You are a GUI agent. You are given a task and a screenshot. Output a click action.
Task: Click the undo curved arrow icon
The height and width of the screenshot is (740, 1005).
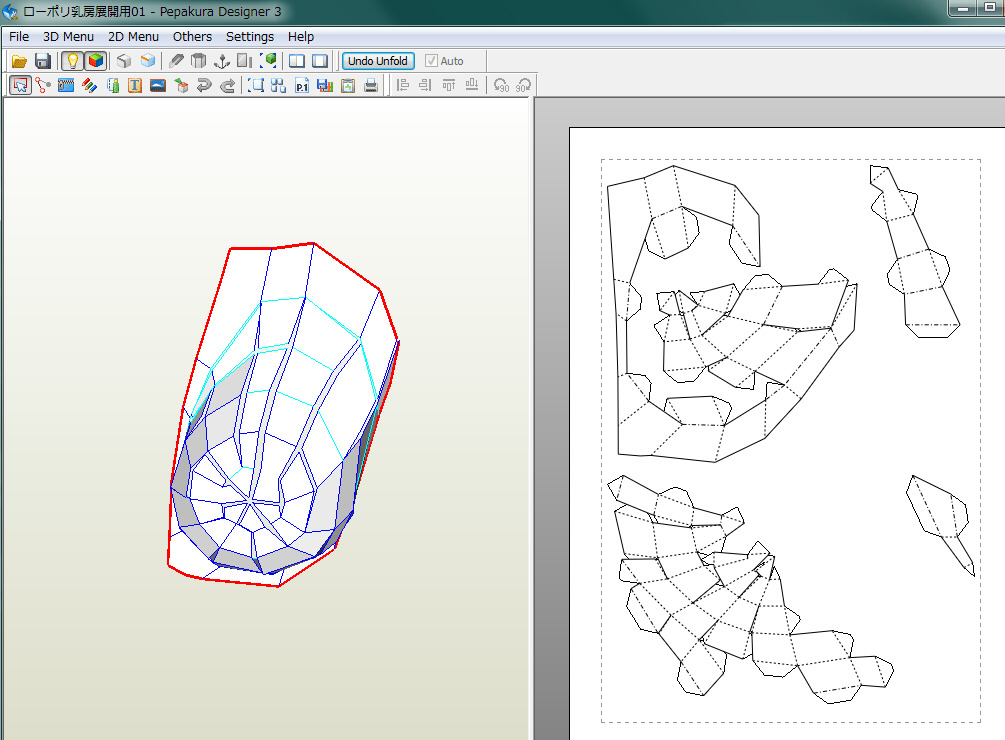click(204, 86)
